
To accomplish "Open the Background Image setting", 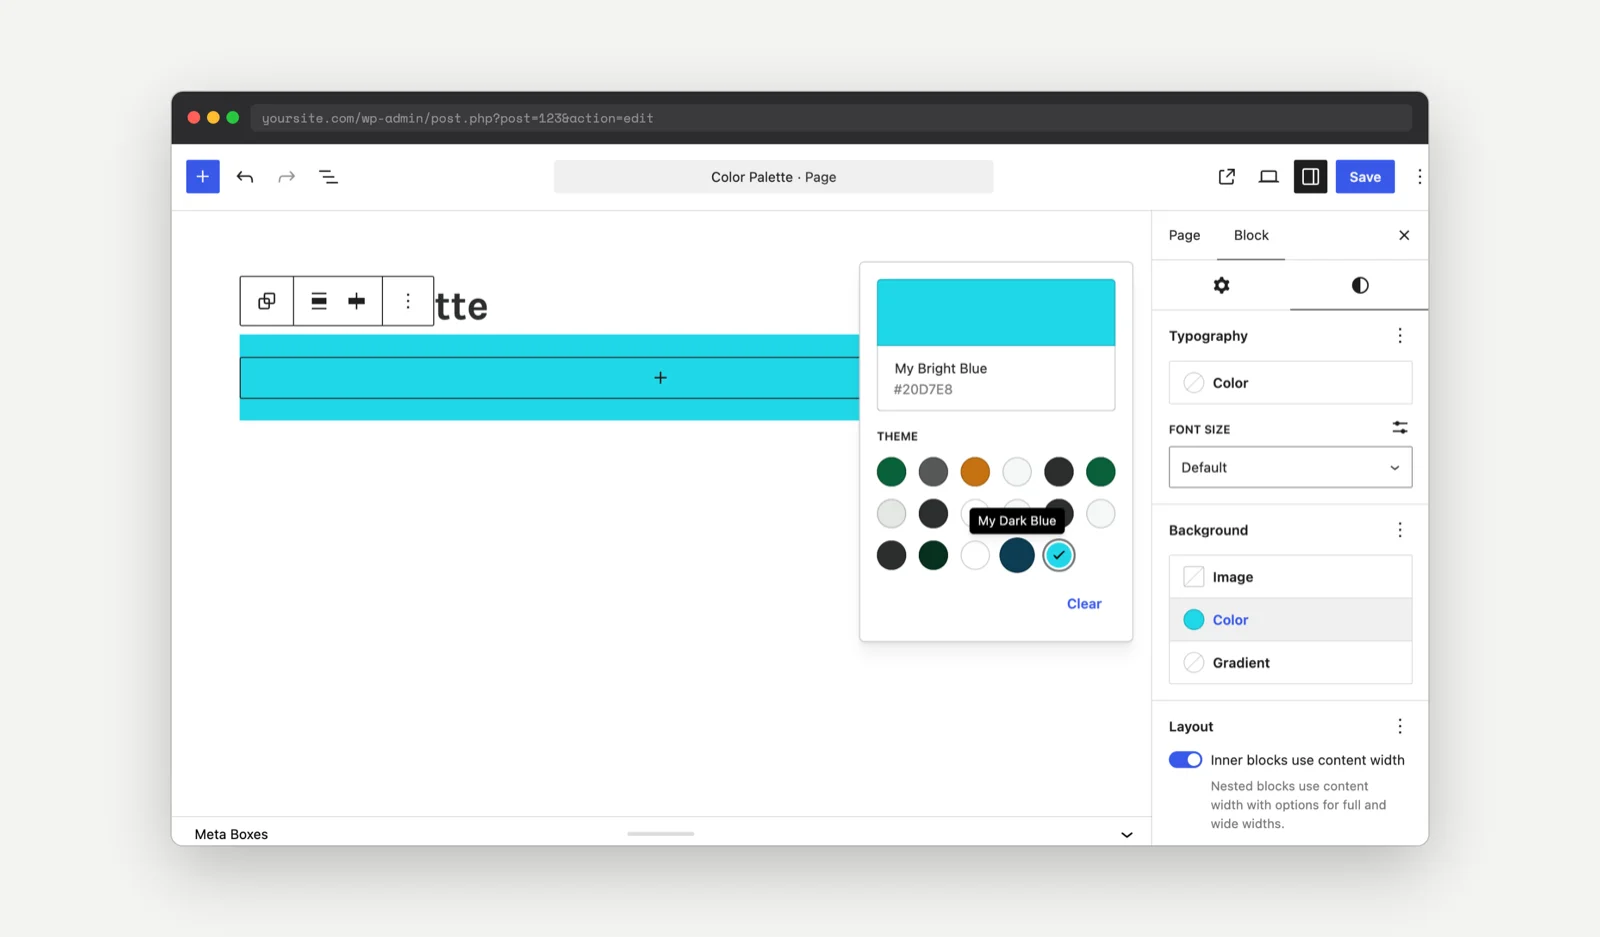I will coord(1290,577).
